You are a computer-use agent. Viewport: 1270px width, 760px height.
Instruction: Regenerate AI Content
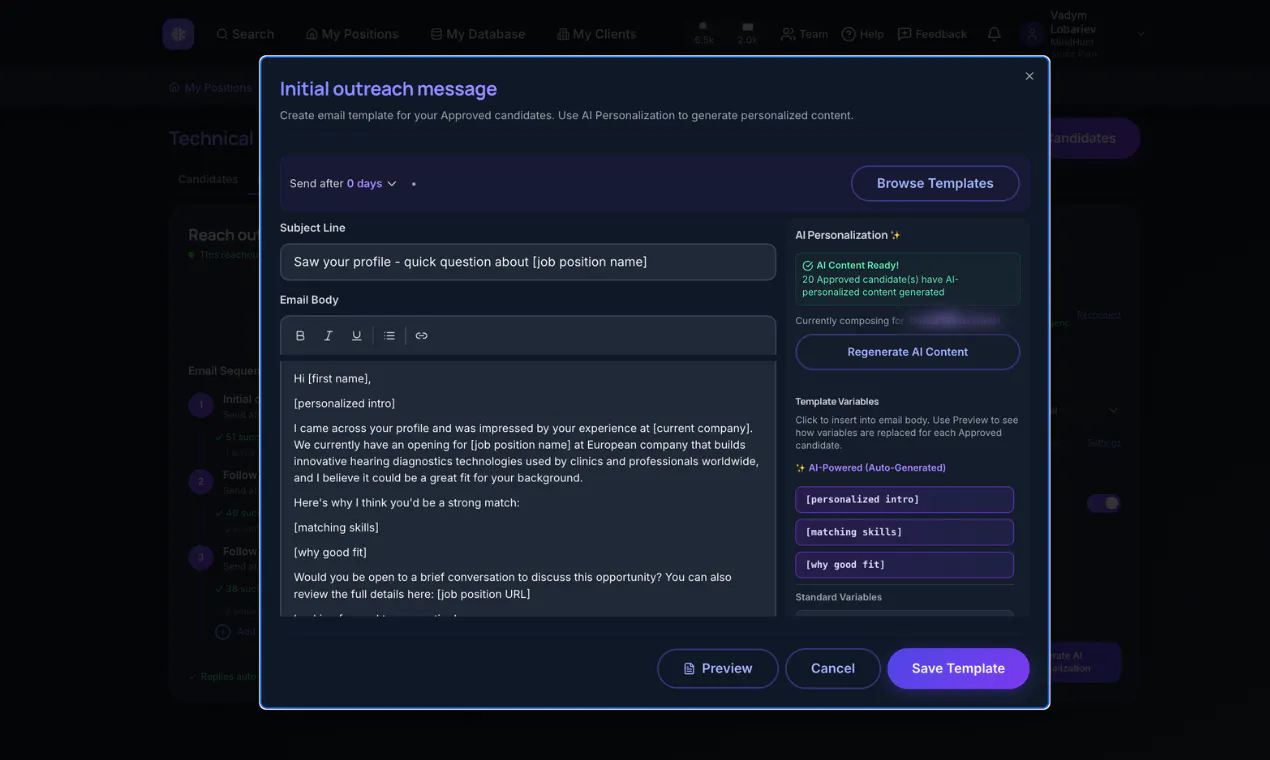(907, 352)
